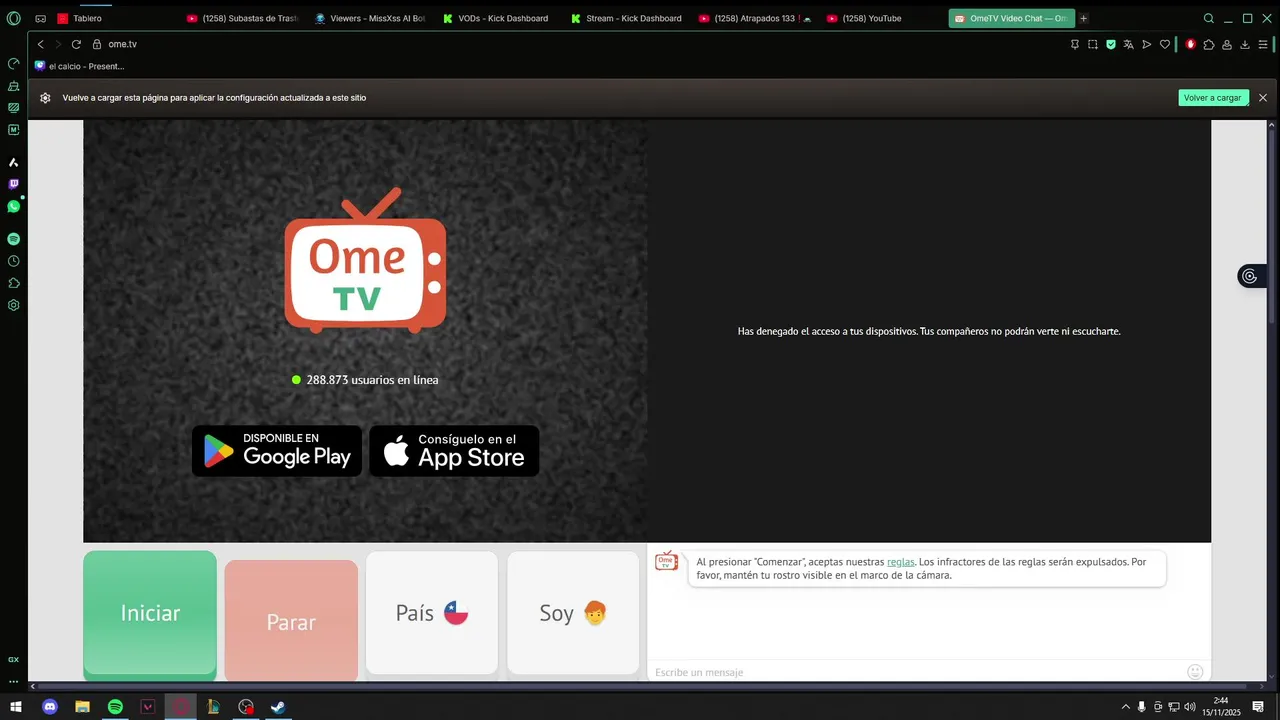1280x720 pixels.
Task: Open WhatsApp messenger in the sidebar
Action: [x=14, y=206]
